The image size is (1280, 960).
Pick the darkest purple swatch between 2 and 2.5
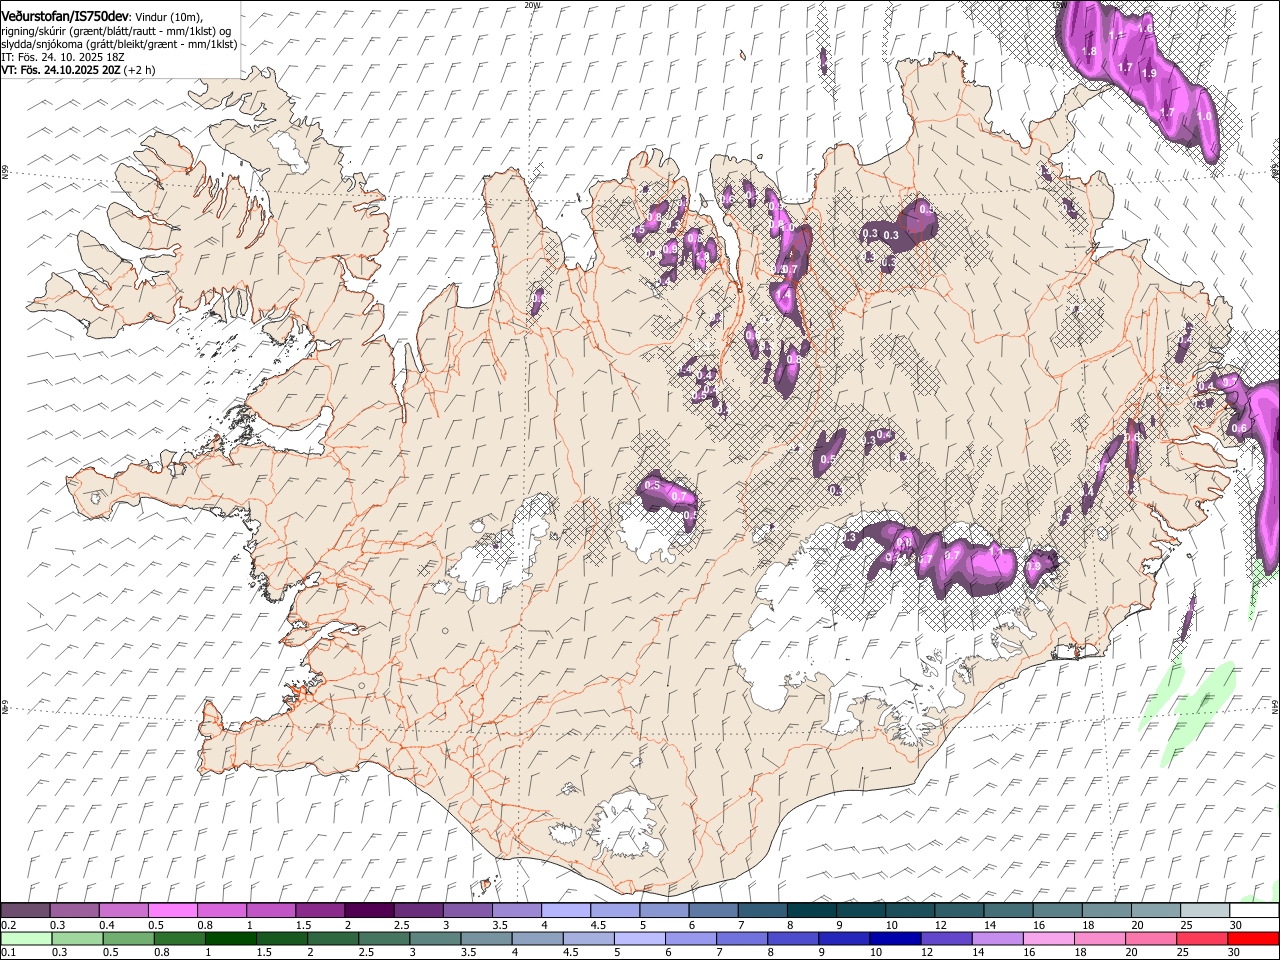click(369, 910)
